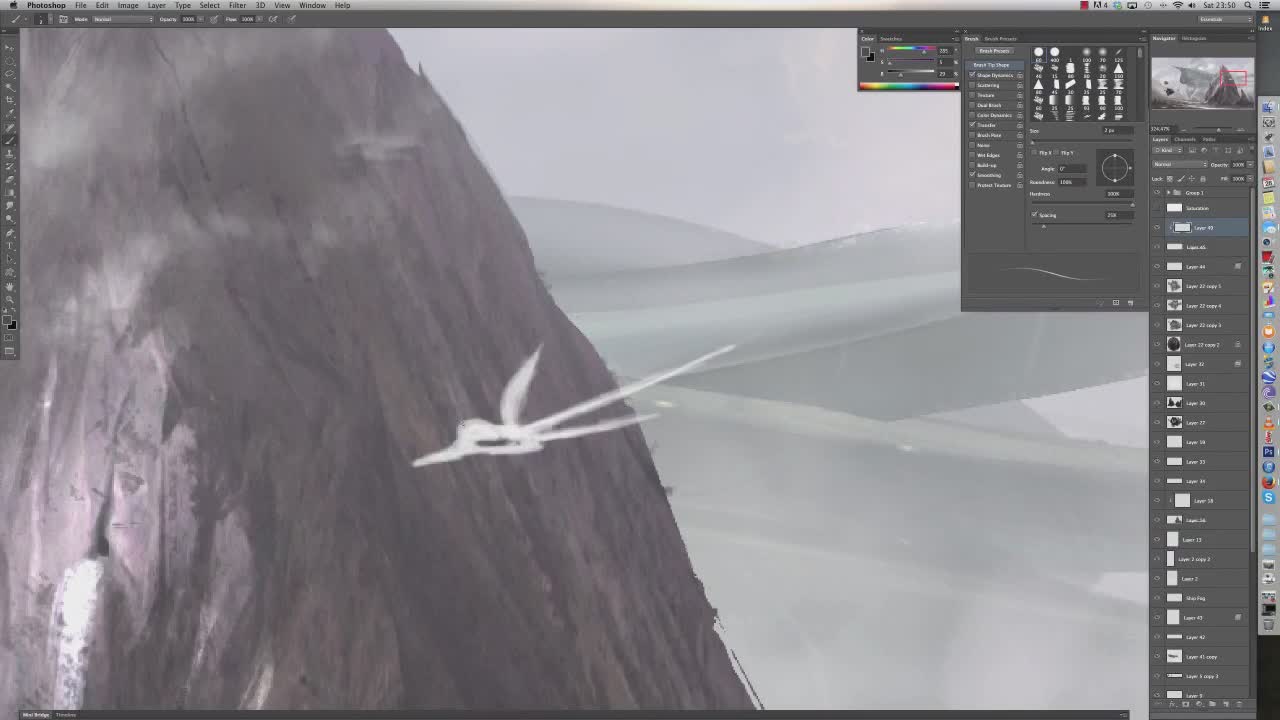
Task: Select the Hand tool in toolbox
Action: pyautogui.click(x=10, y=286)
